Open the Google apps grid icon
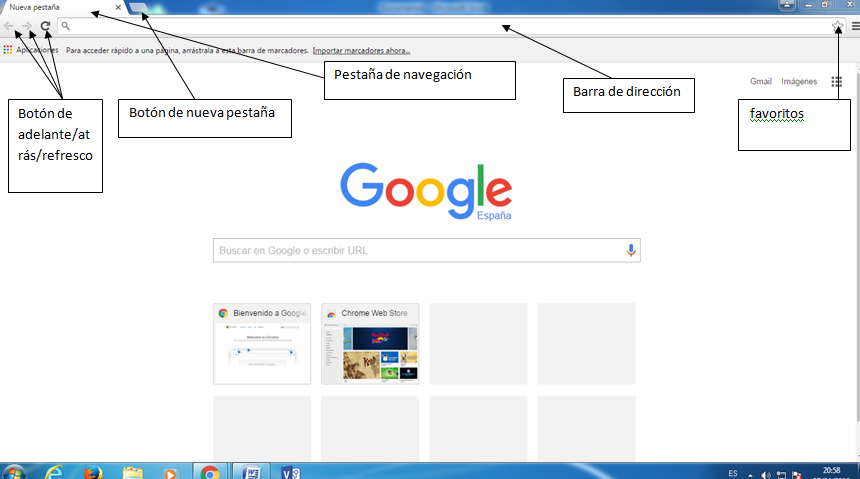Image resolution: width=860 pixels, height=479 pixels. [x=836, y=82]
